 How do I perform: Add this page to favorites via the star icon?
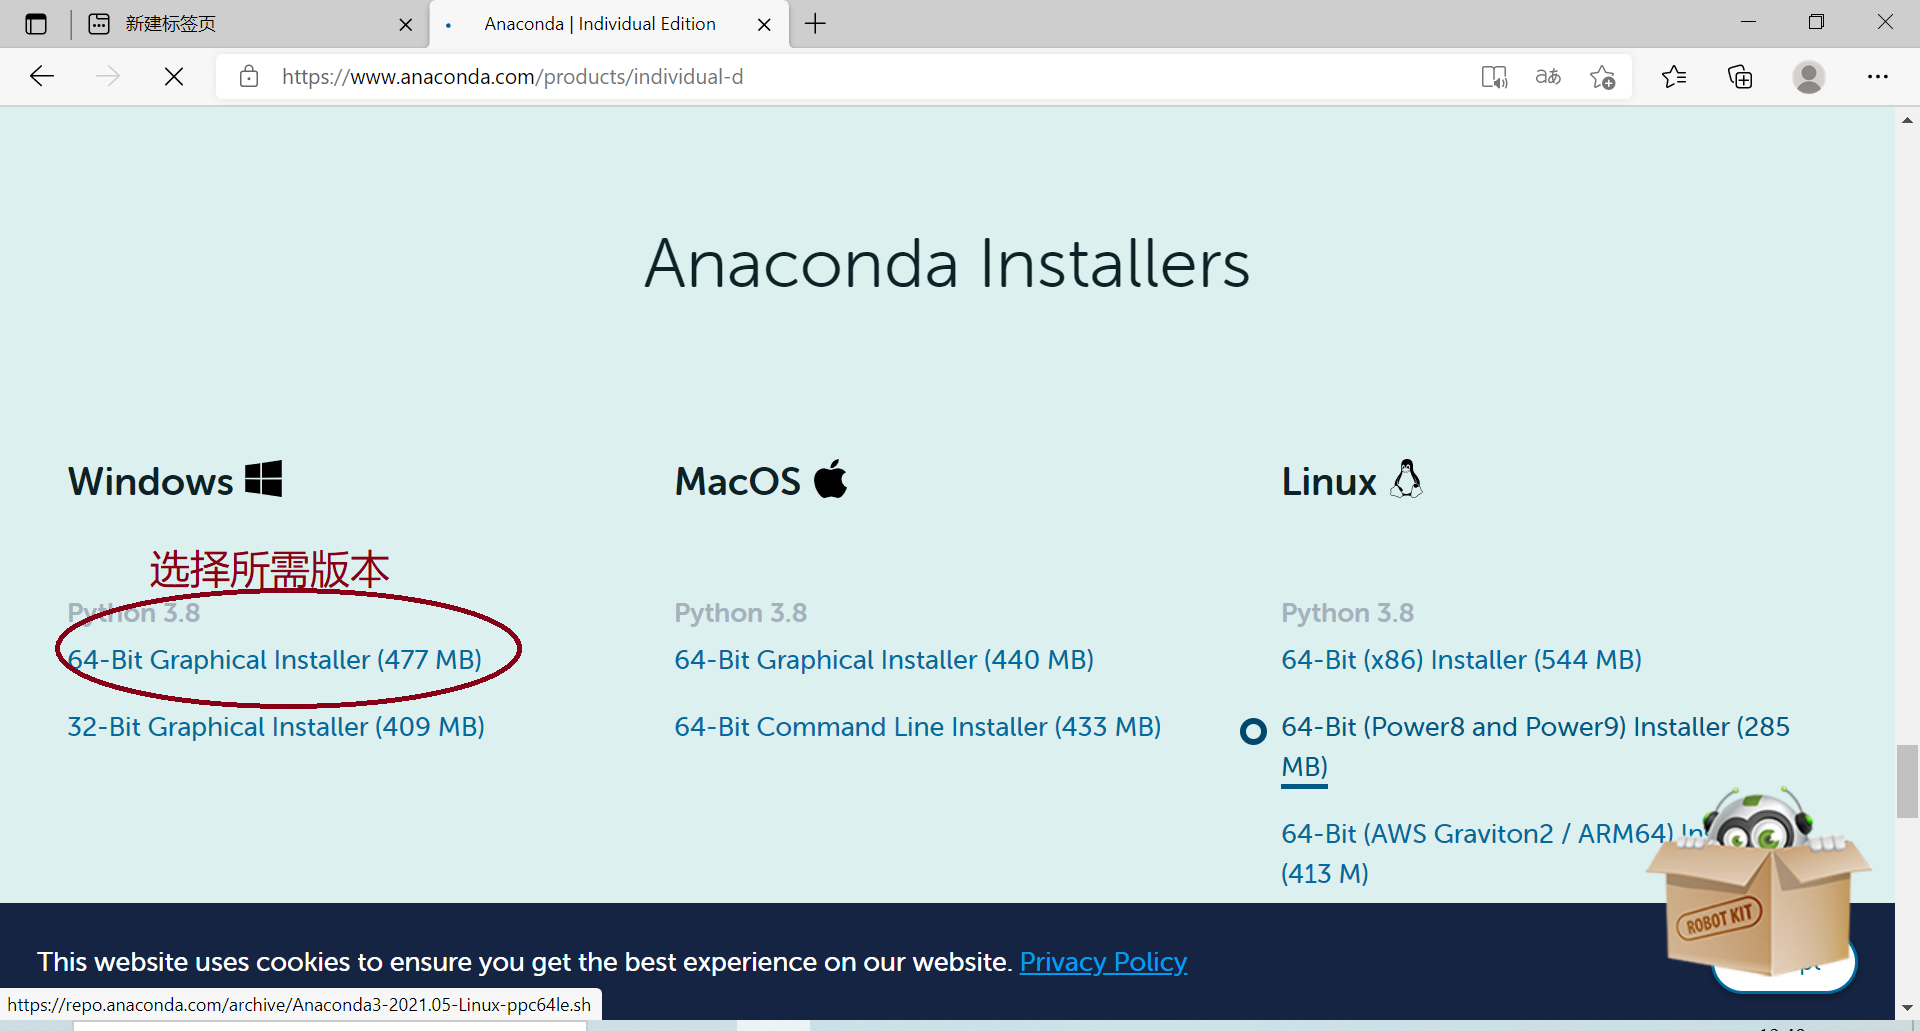[1602, 76]
